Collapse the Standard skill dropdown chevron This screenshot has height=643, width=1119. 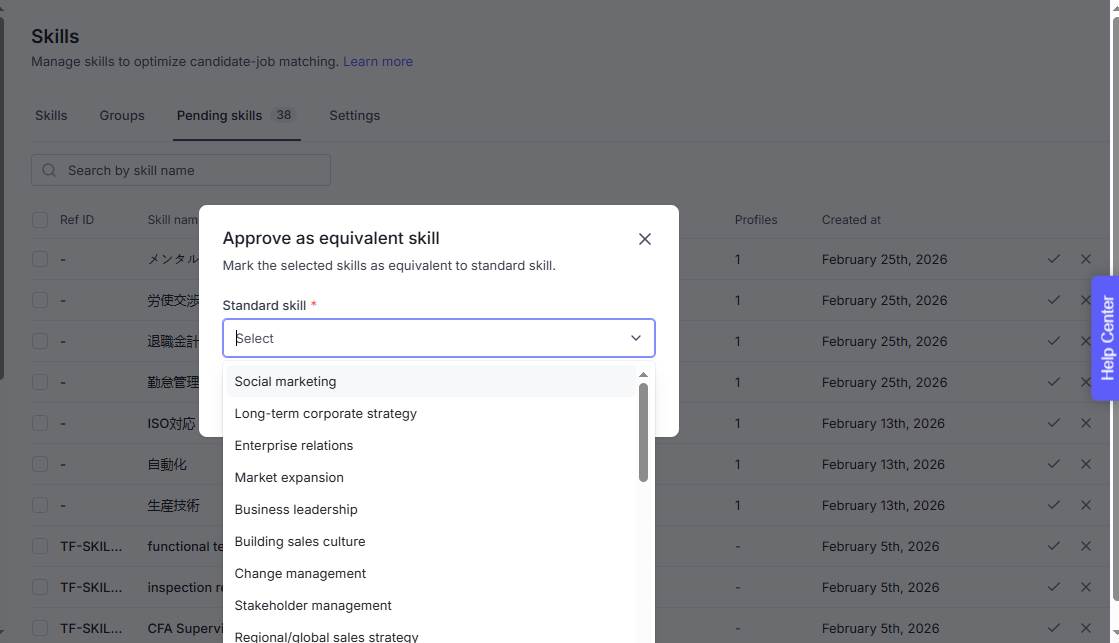[636, 338]
